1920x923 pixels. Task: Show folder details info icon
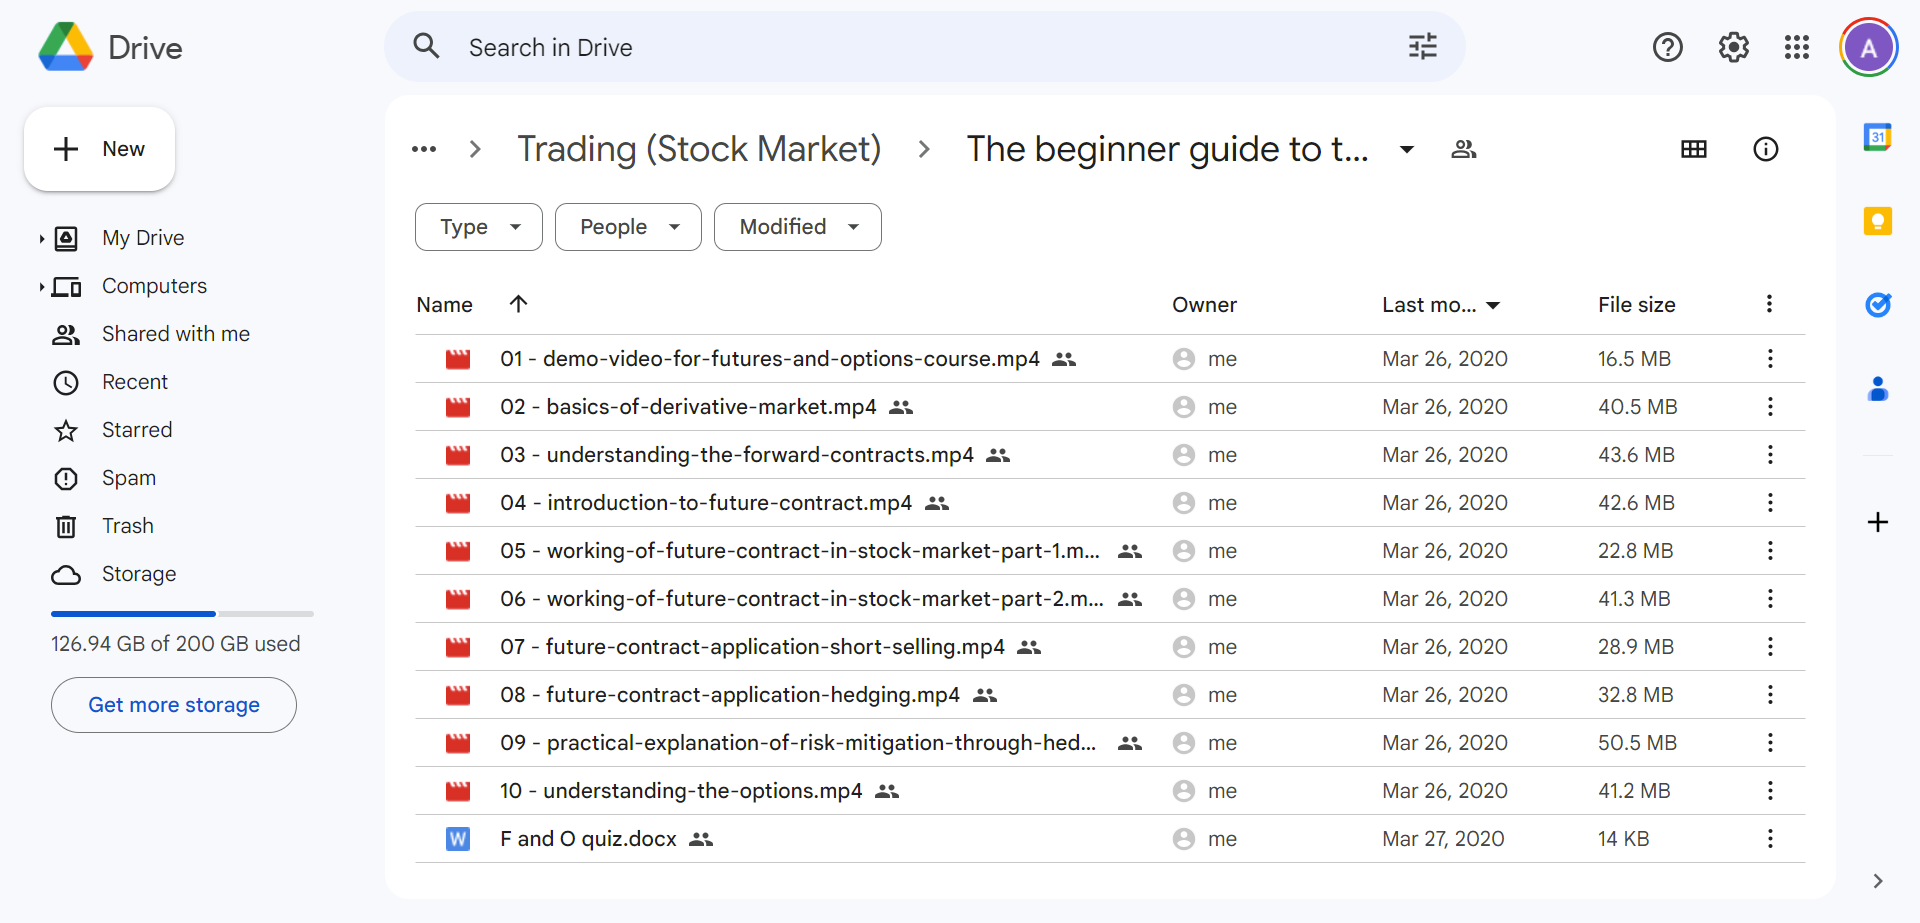pyautogui.click(x=1765, y=149)
